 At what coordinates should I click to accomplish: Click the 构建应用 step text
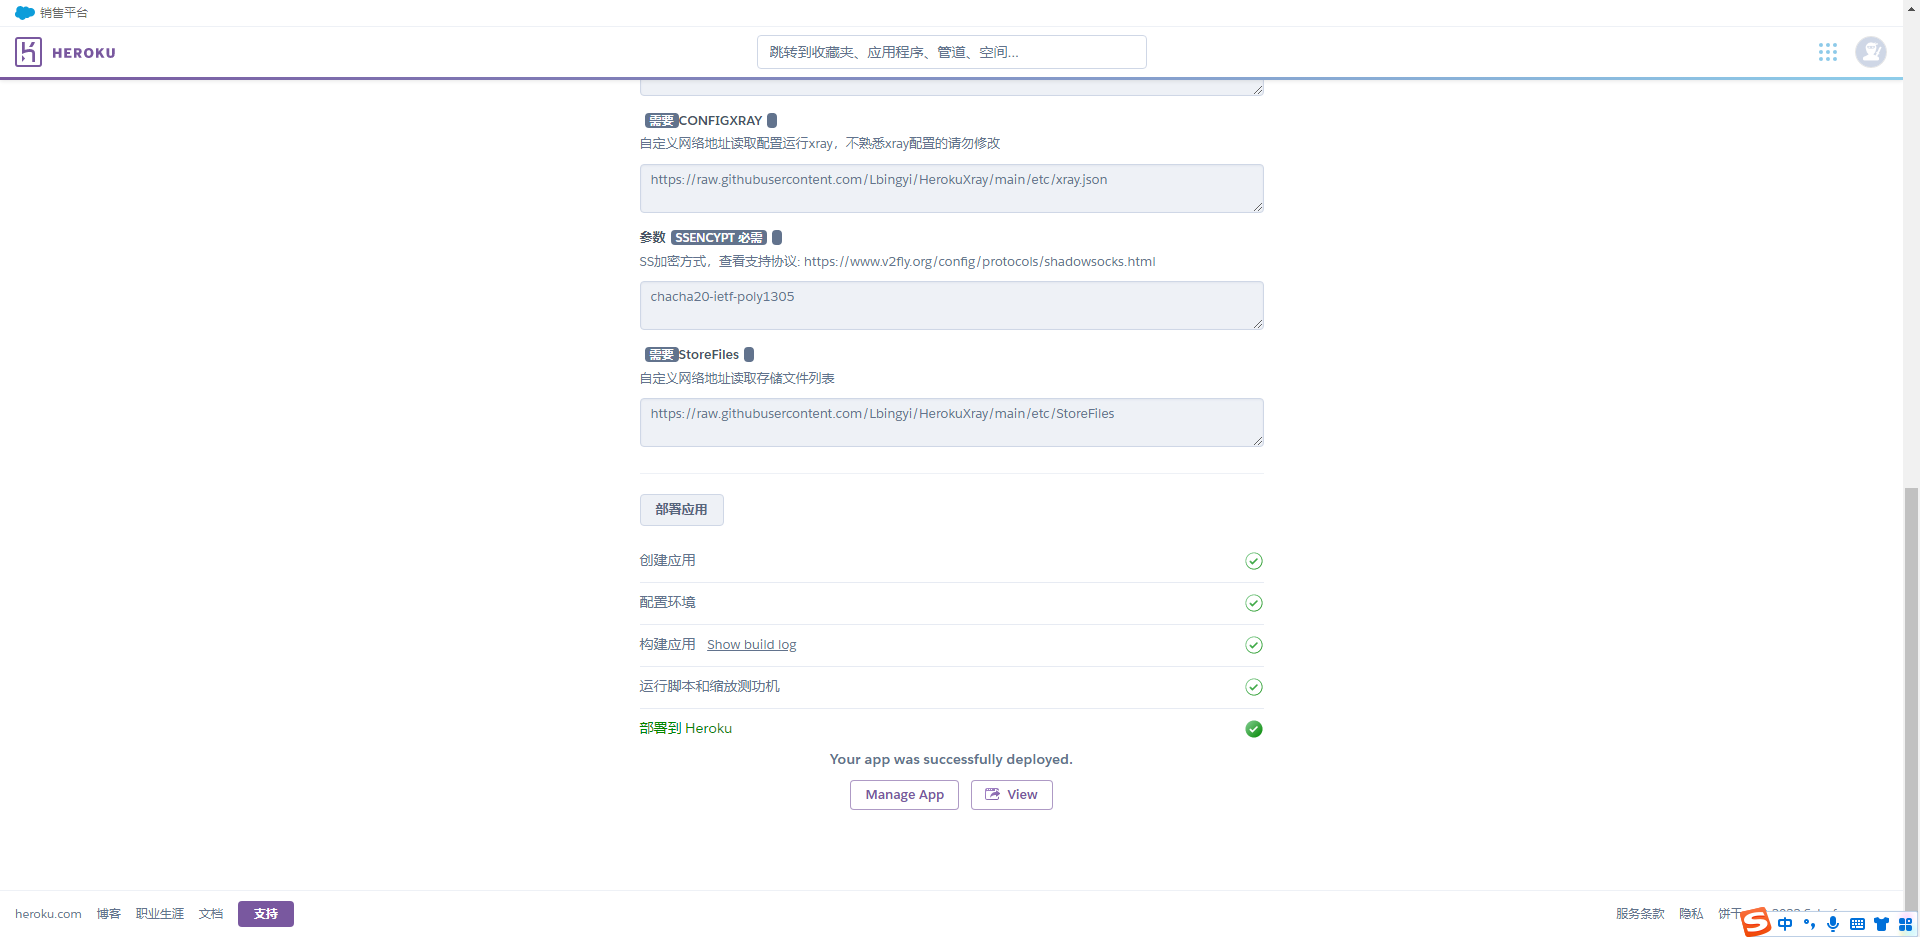point(667,645)
